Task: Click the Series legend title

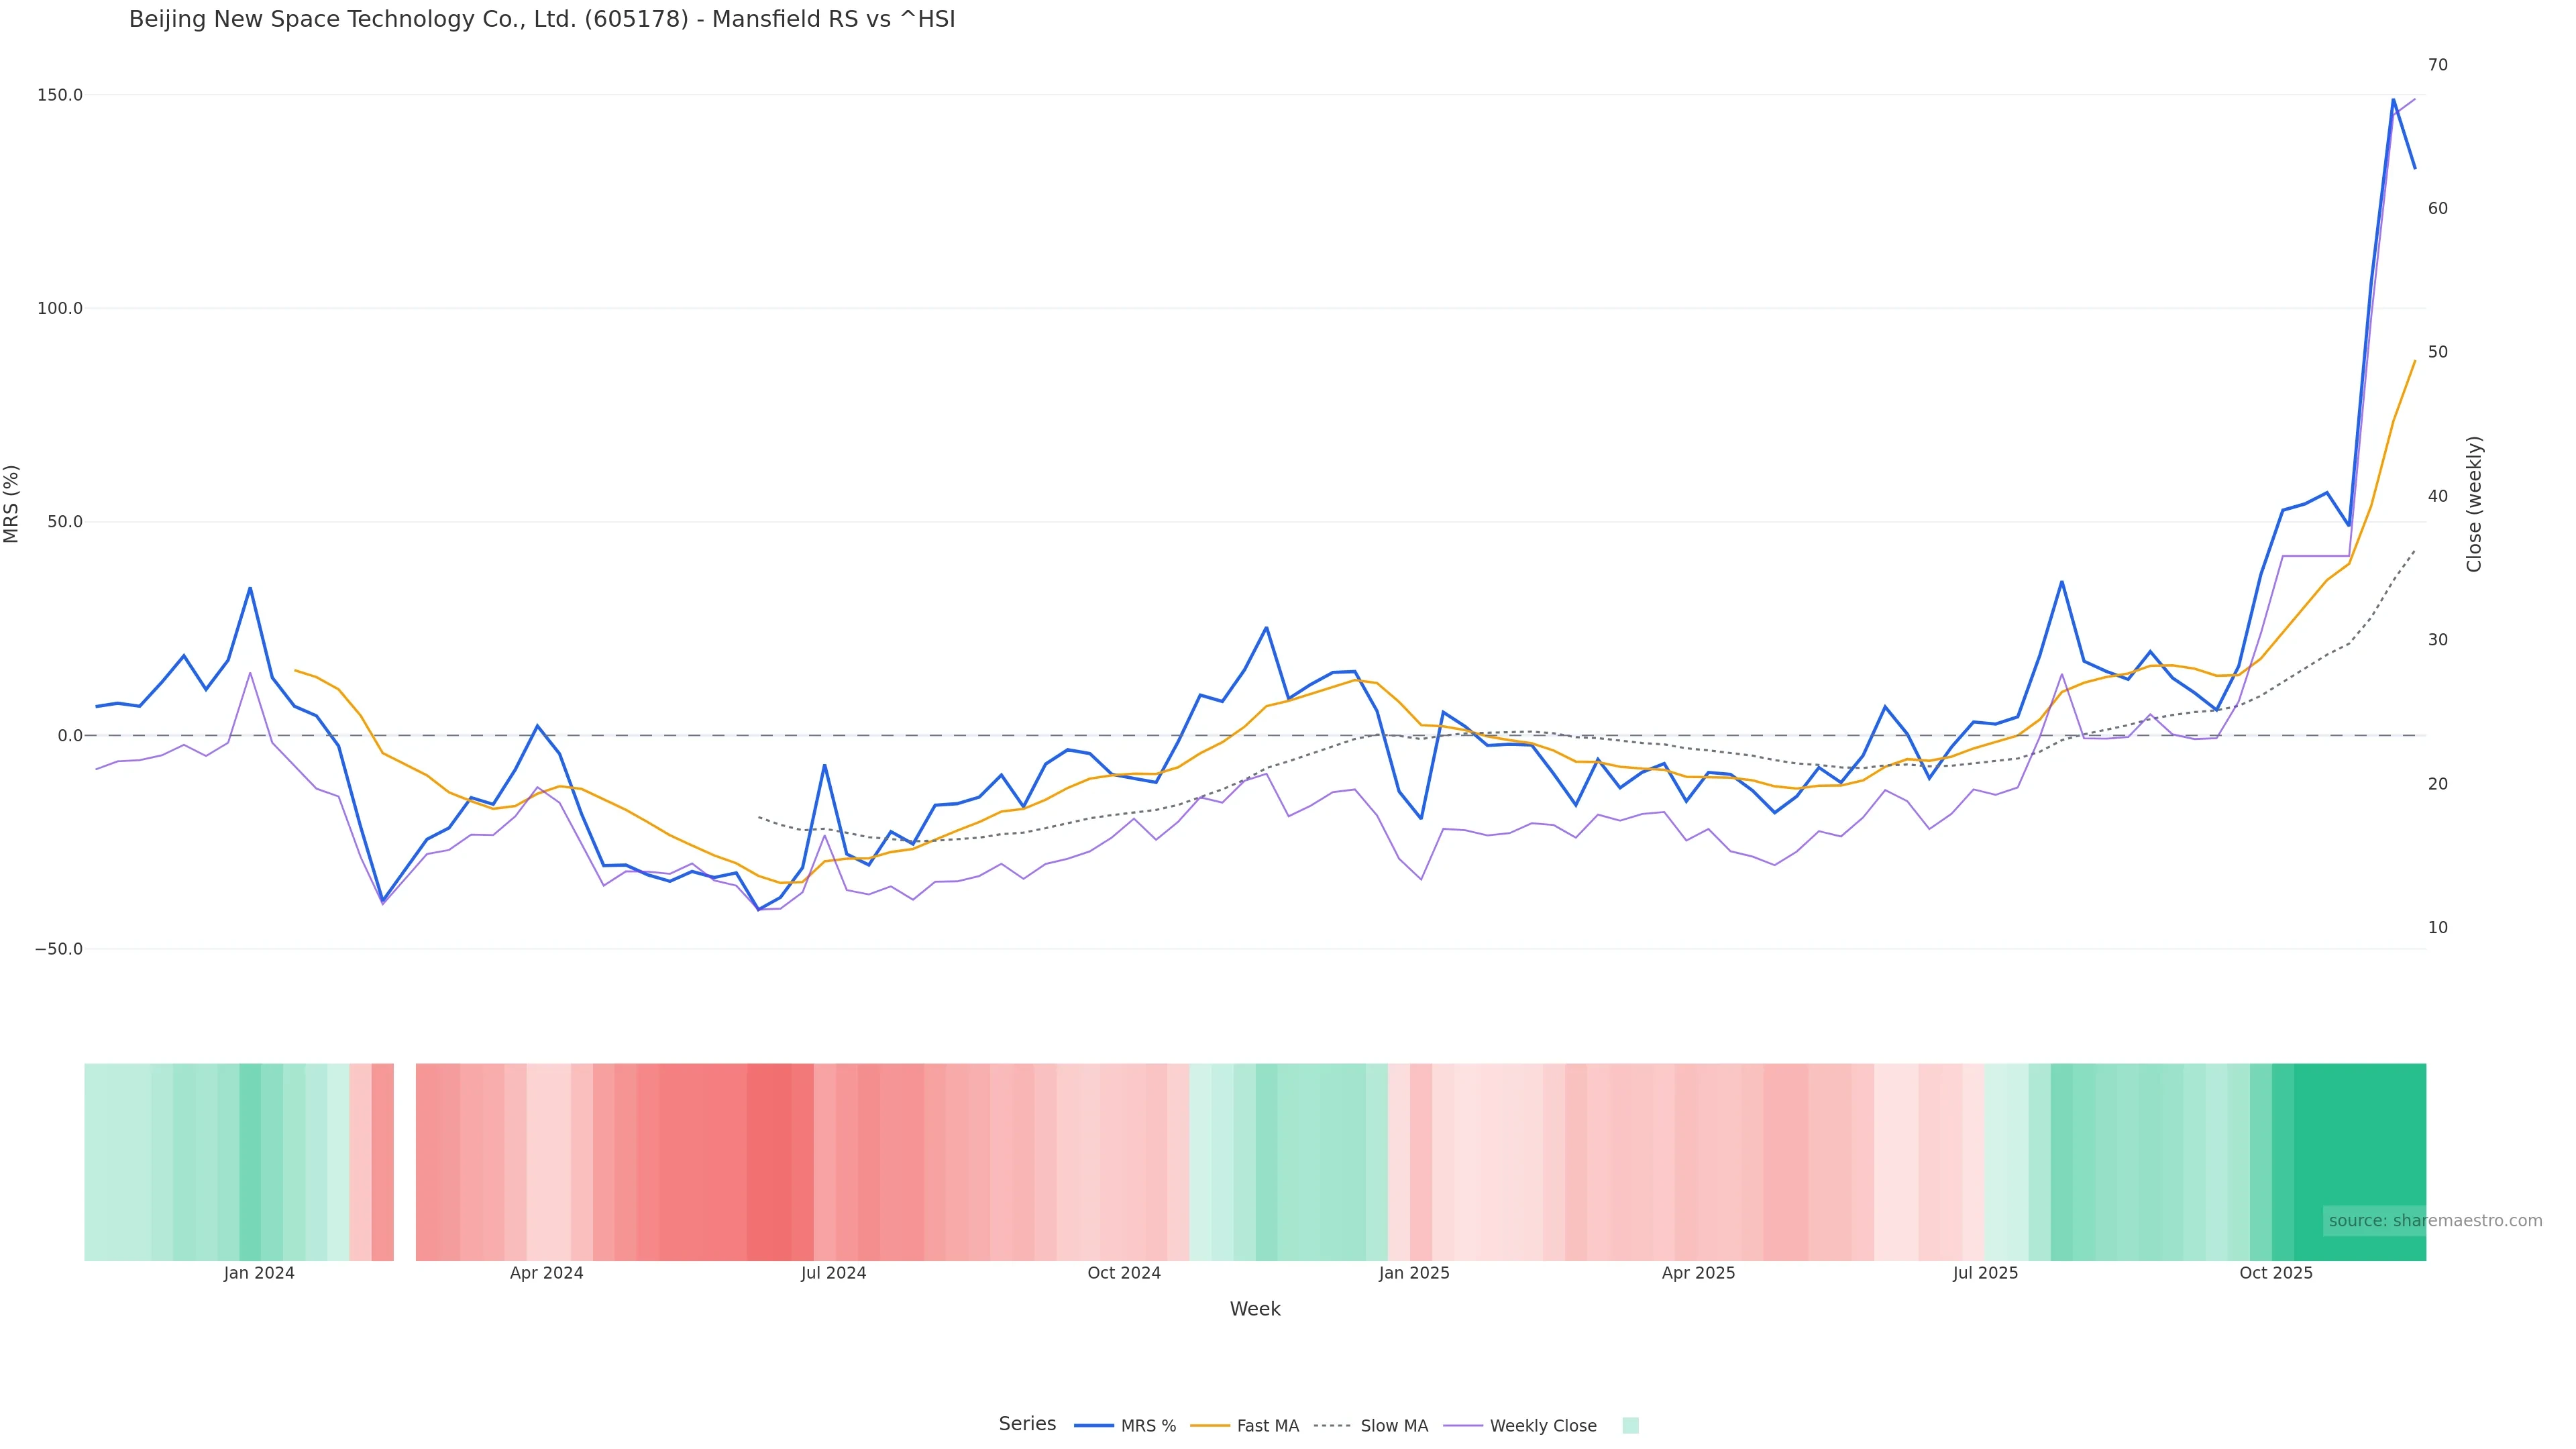Action: tap(1027, 1424)
